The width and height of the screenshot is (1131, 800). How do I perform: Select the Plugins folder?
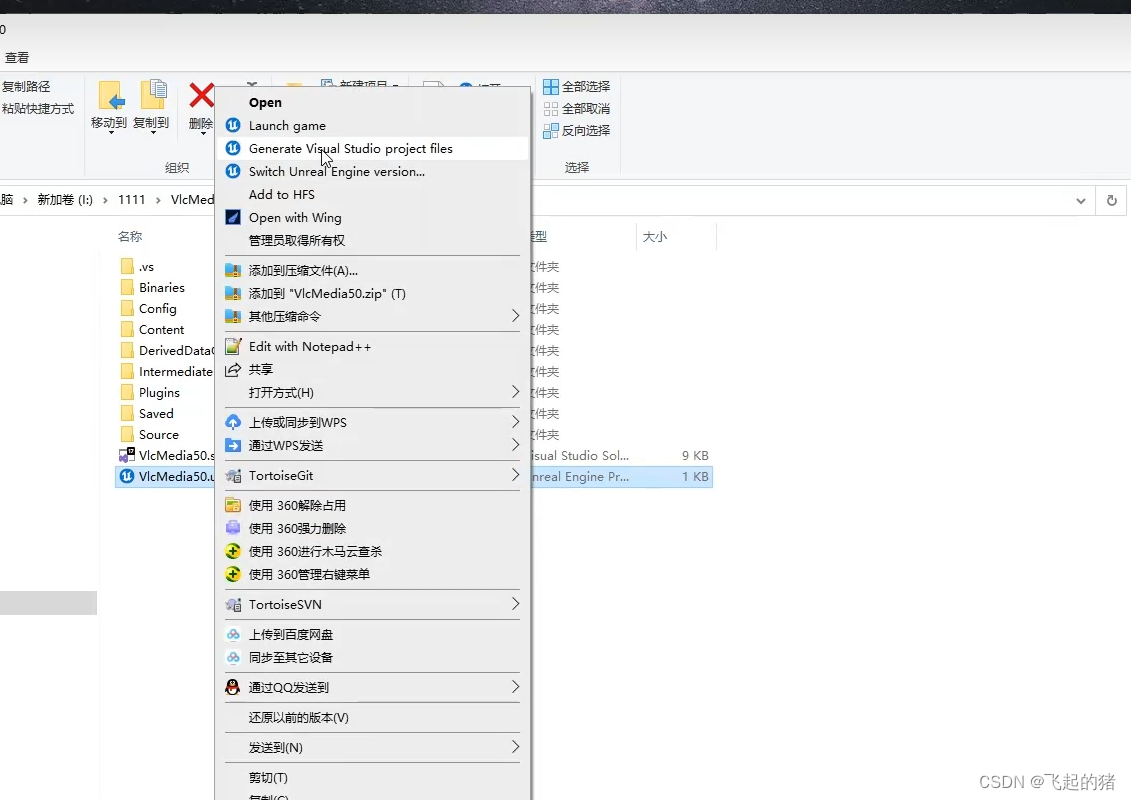click(159, 392)
